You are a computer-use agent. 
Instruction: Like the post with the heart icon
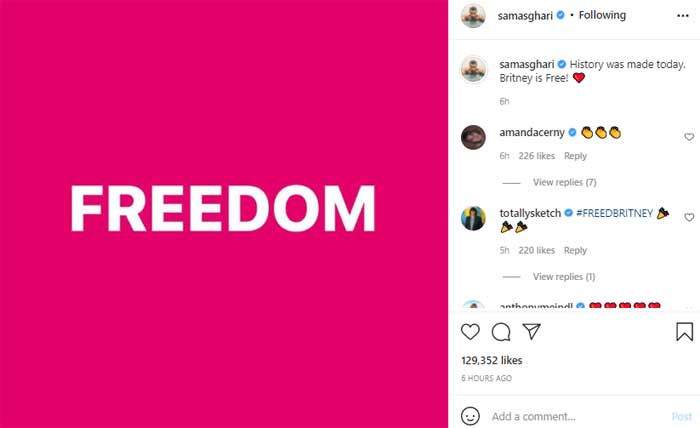click(x=470, y=332)
